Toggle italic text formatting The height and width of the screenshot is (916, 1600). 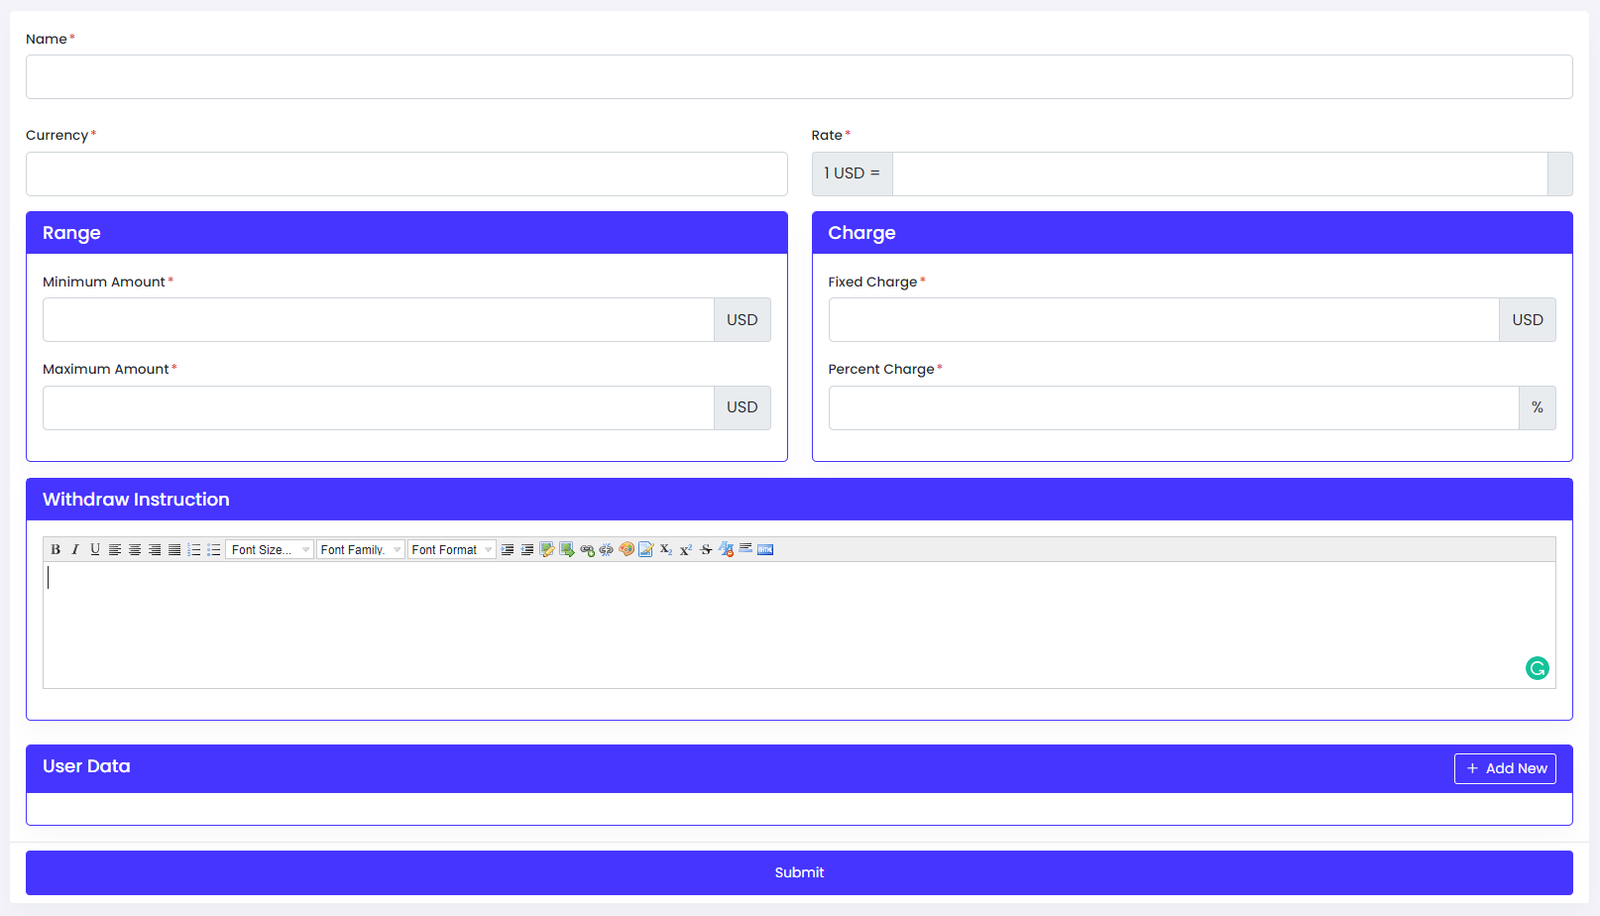(x=75, y=550)
